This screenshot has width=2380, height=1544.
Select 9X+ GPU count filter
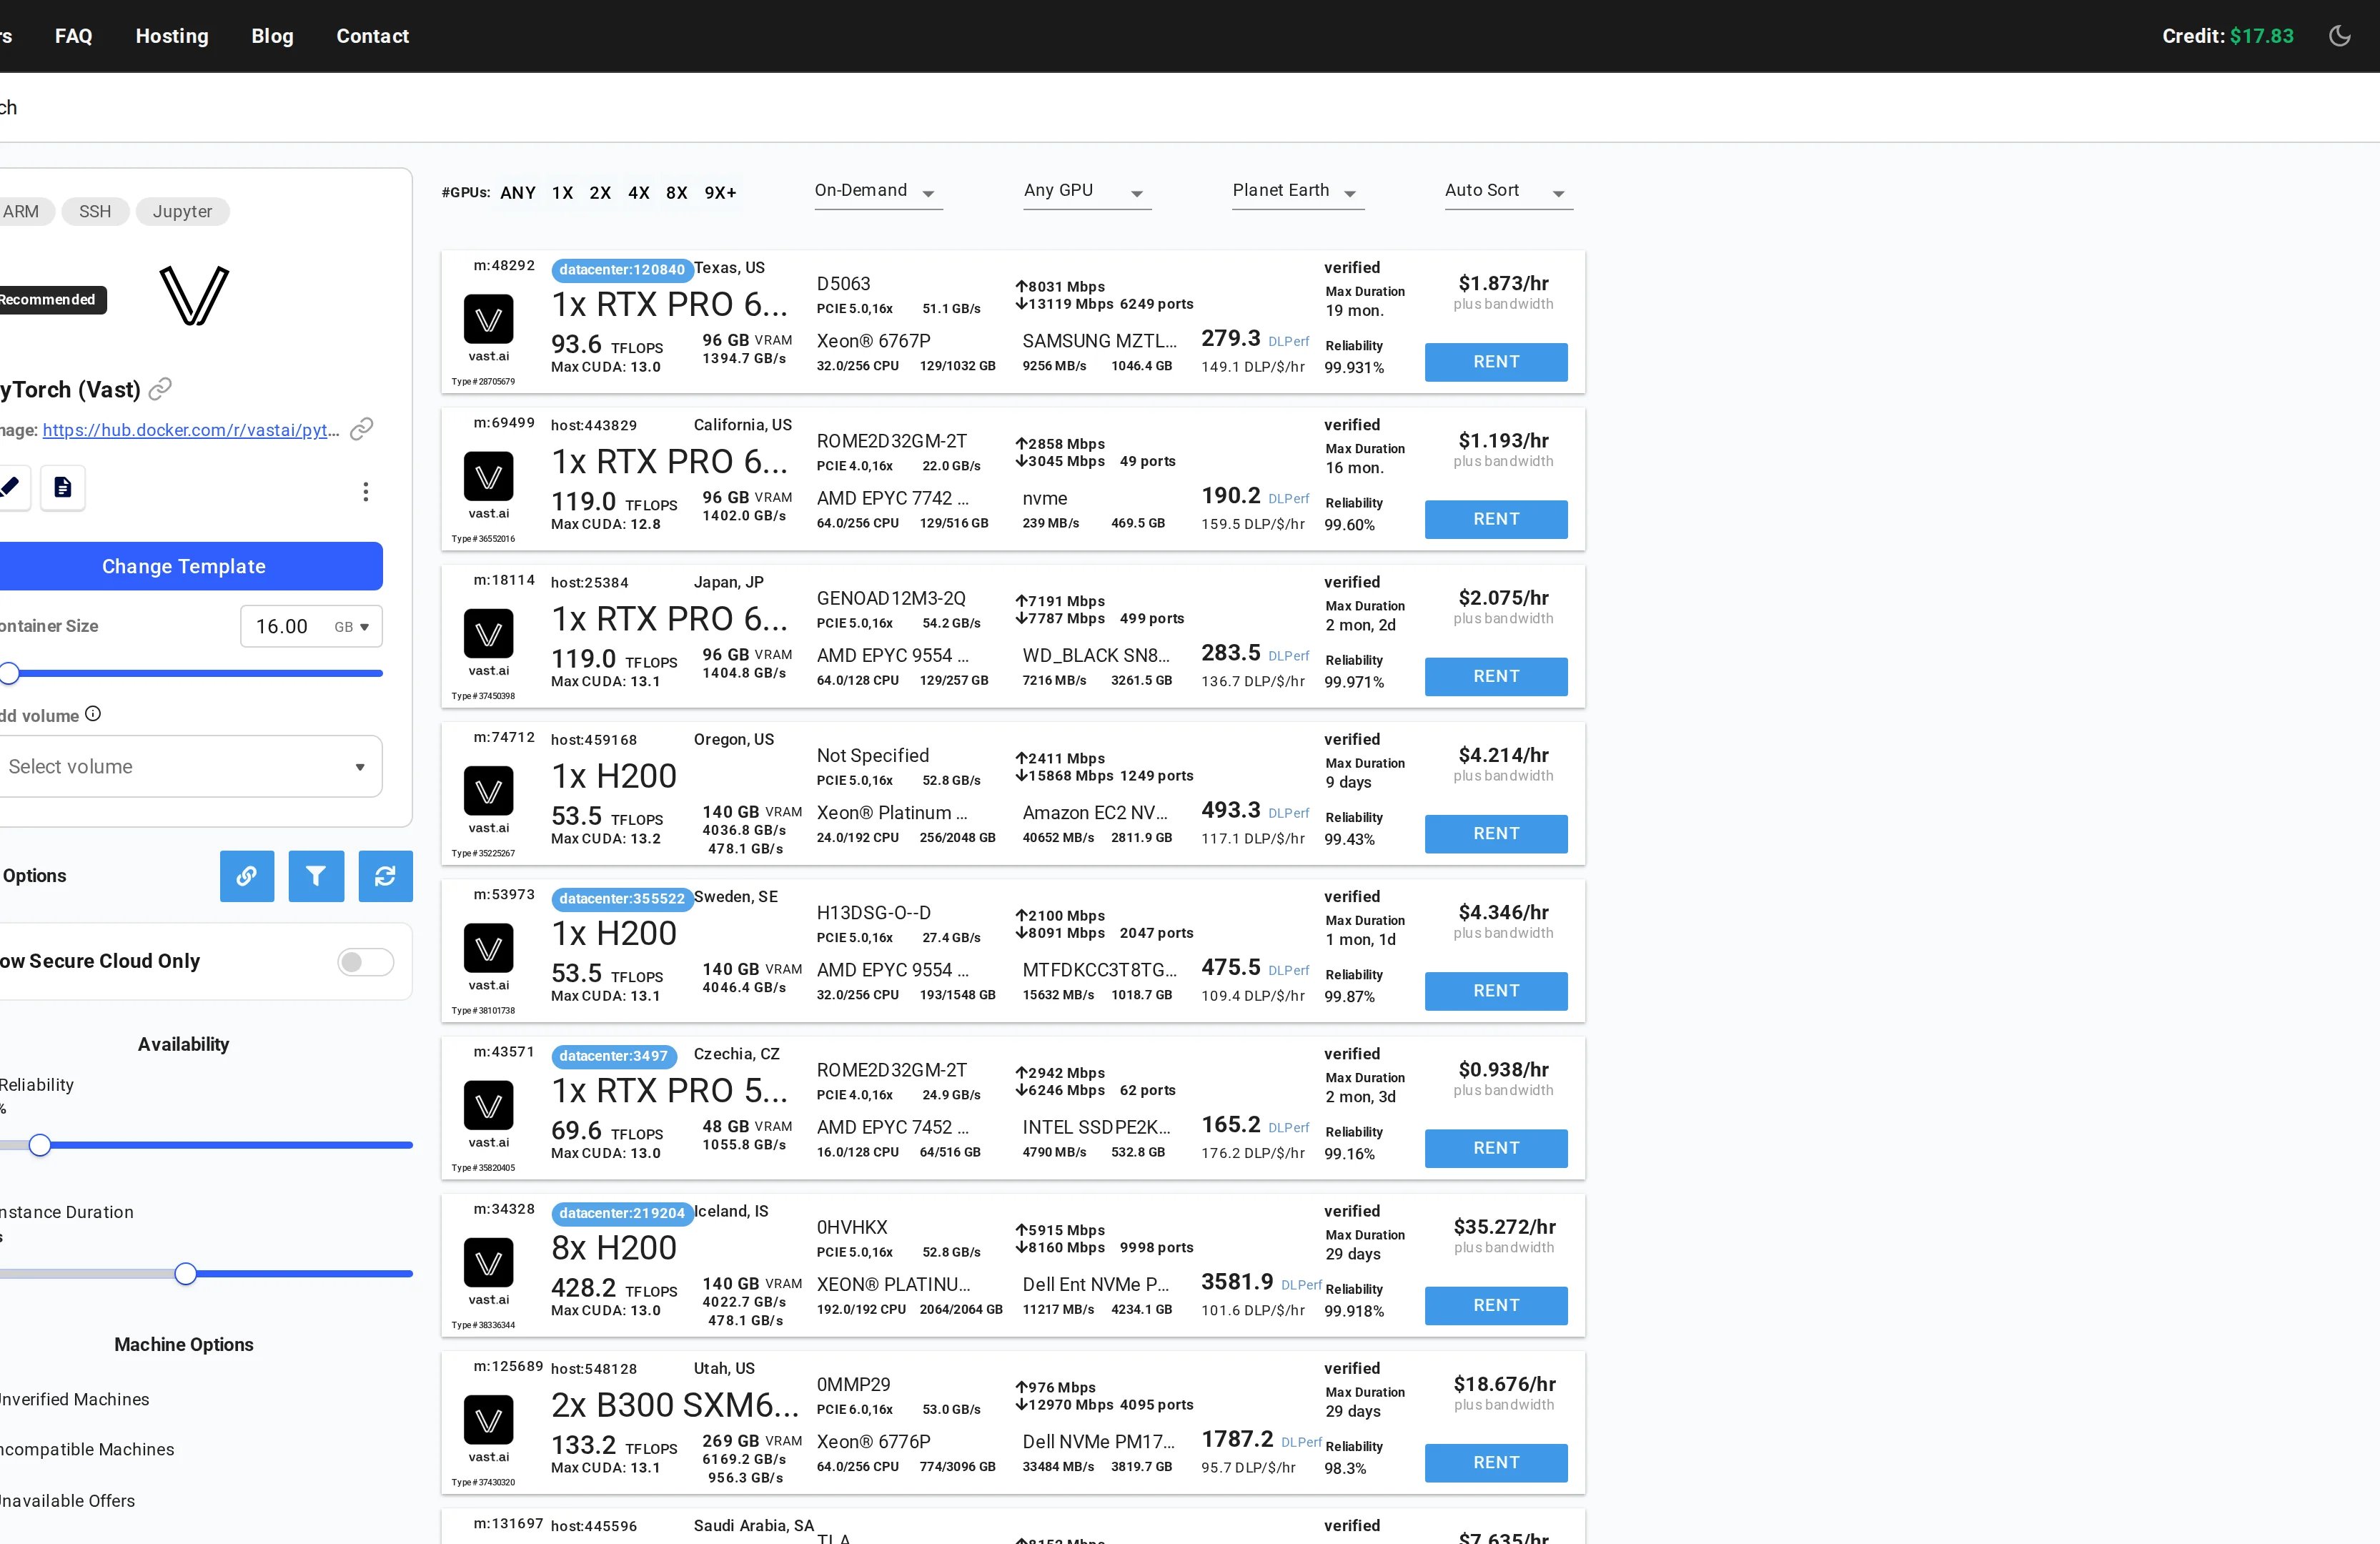tap(720, 193)
